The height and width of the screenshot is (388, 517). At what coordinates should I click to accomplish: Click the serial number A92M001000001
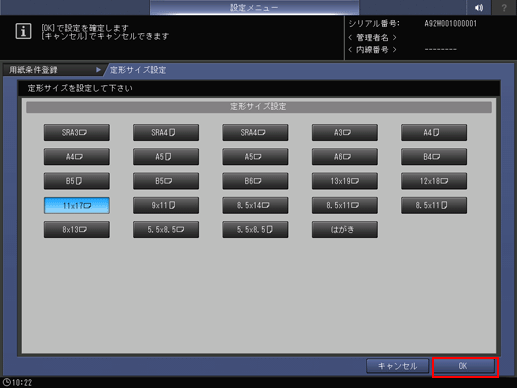[x=450, y=24]
